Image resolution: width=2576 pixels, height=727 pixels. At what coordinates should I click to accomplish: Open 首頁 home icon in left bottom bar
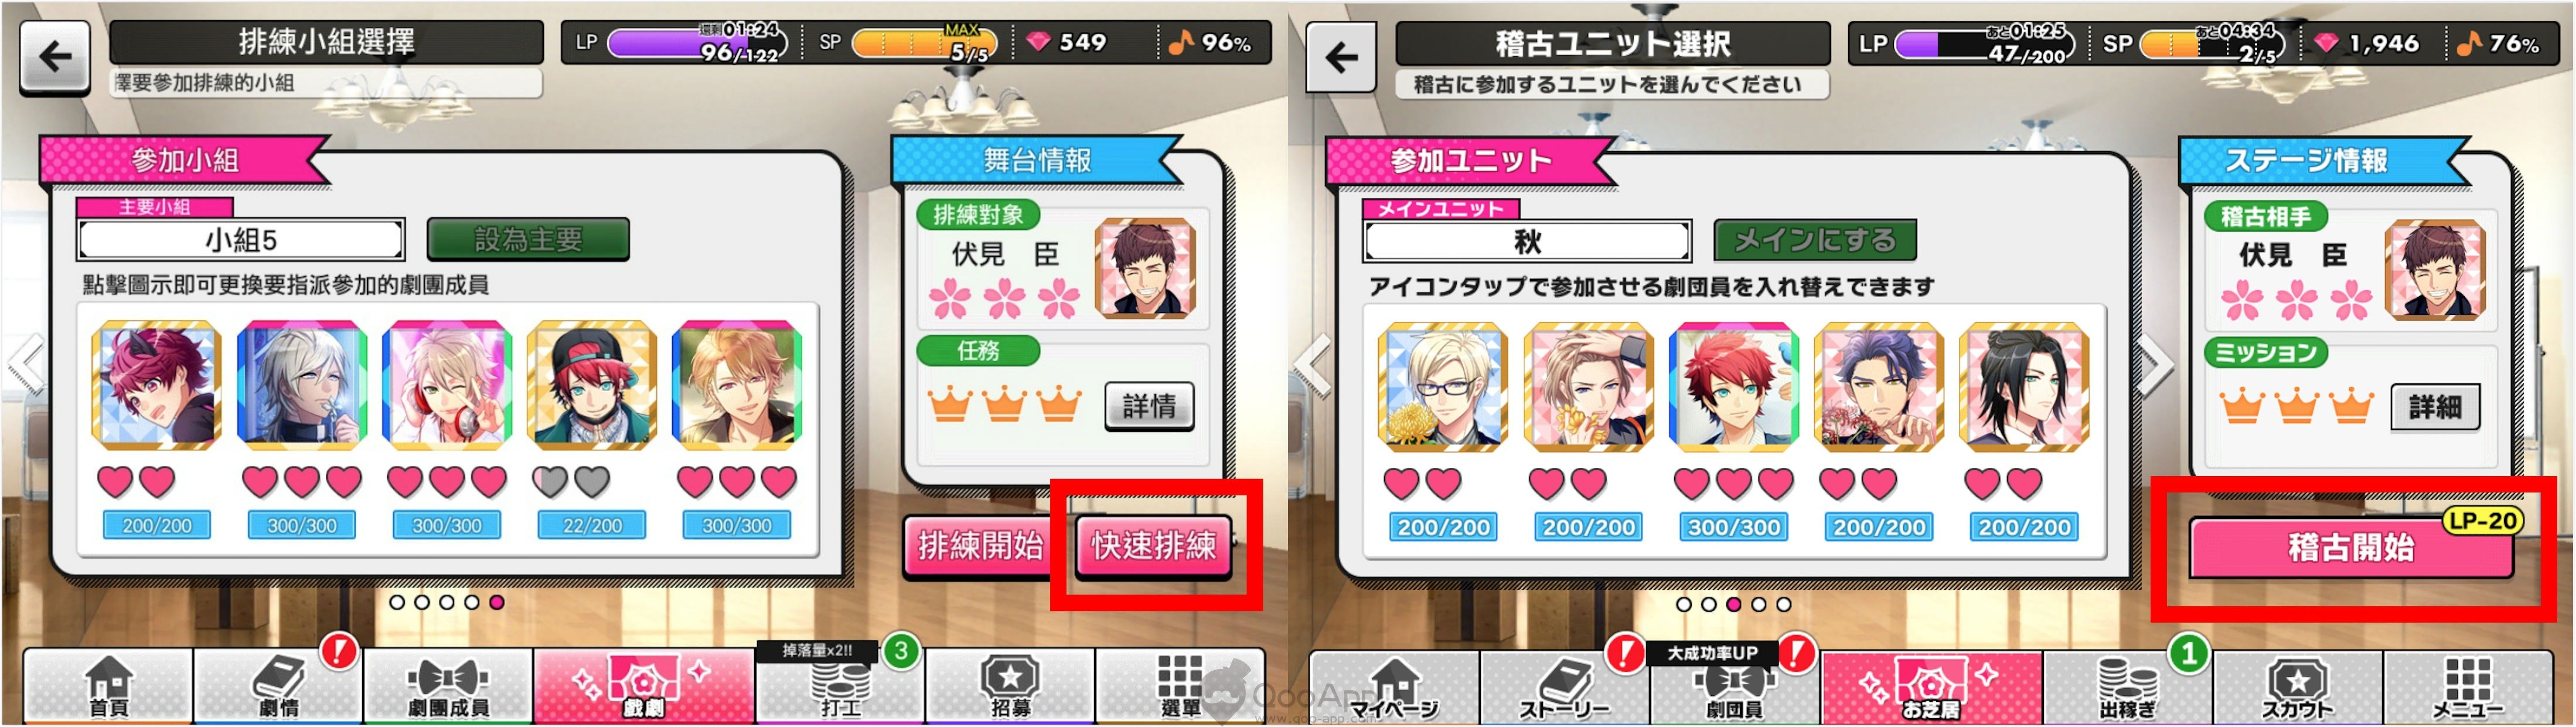[108, 686]
